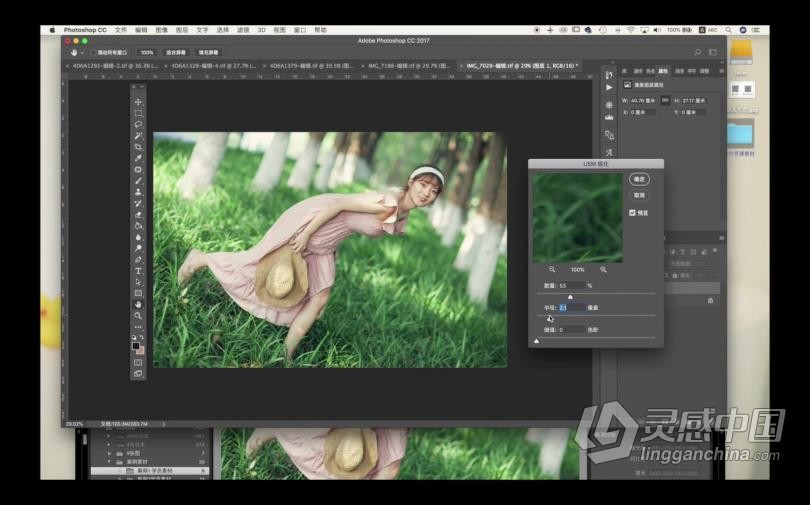
Task: Open the History panel icon
Action: pyautogui.click(x=609, y=75)
